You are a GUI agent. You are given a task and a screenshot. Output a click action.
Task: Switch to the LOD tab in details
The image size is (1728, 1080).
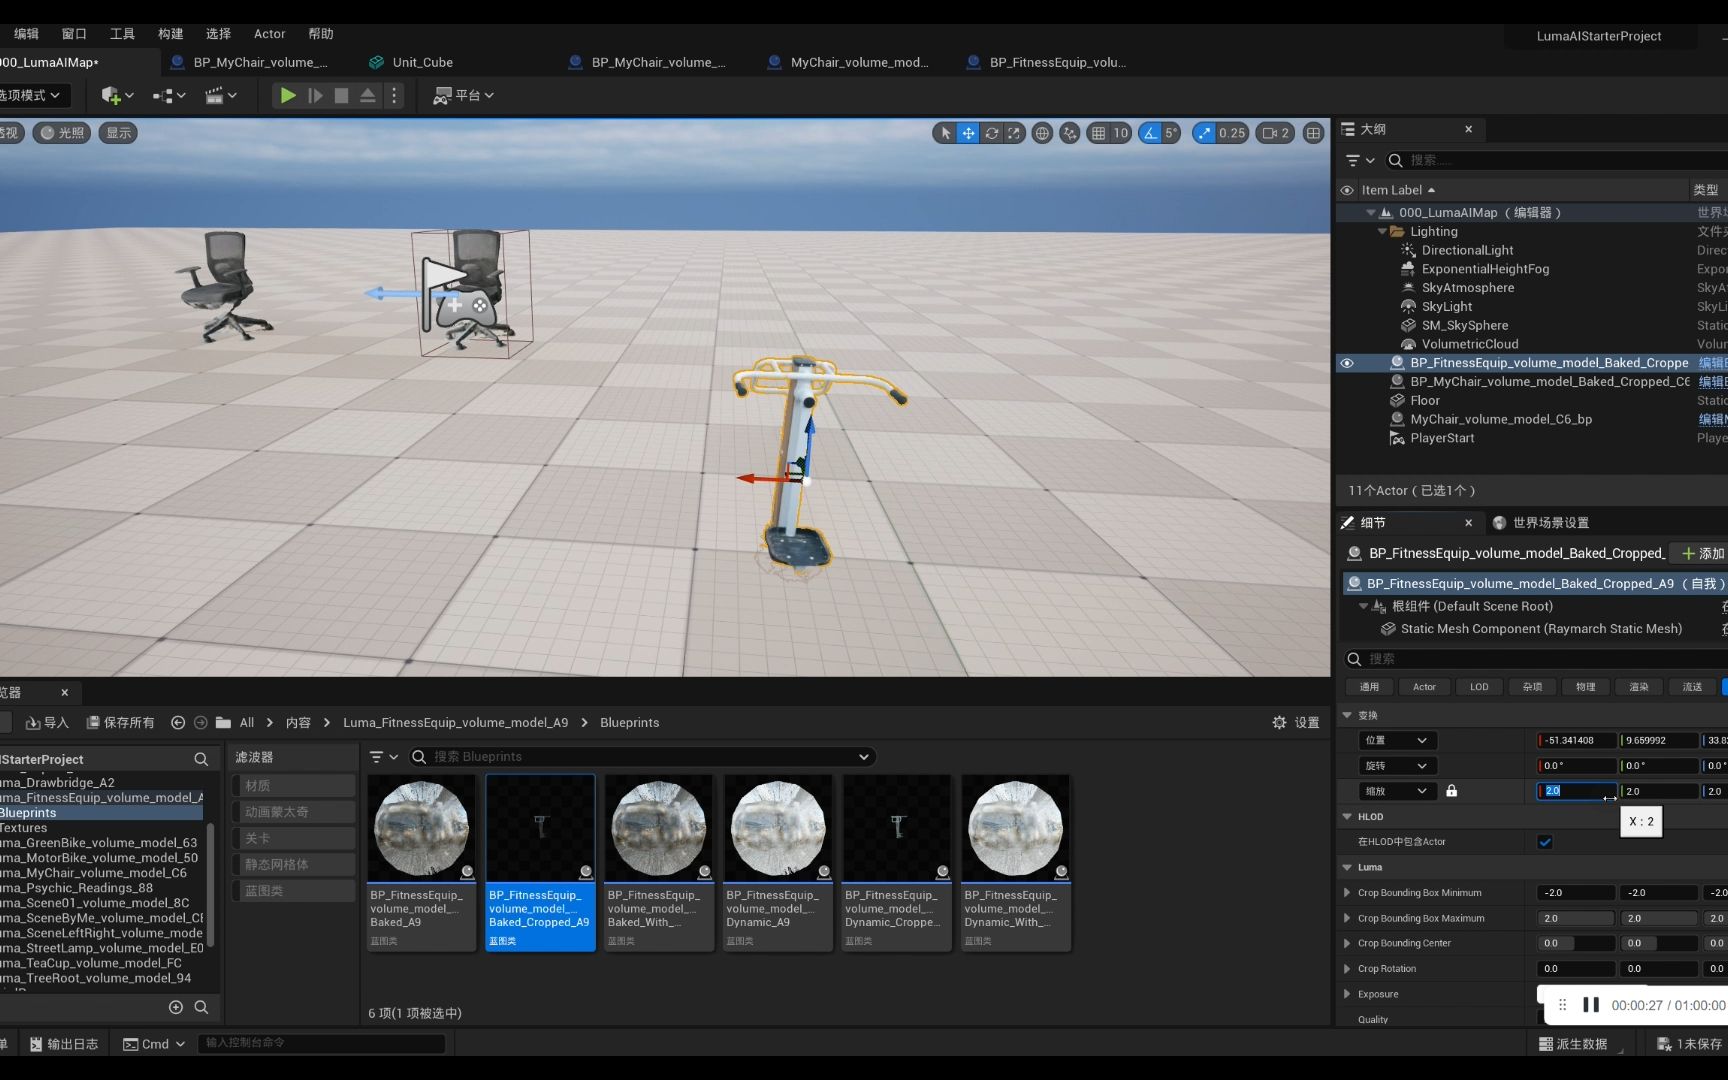click(1479, 687)
